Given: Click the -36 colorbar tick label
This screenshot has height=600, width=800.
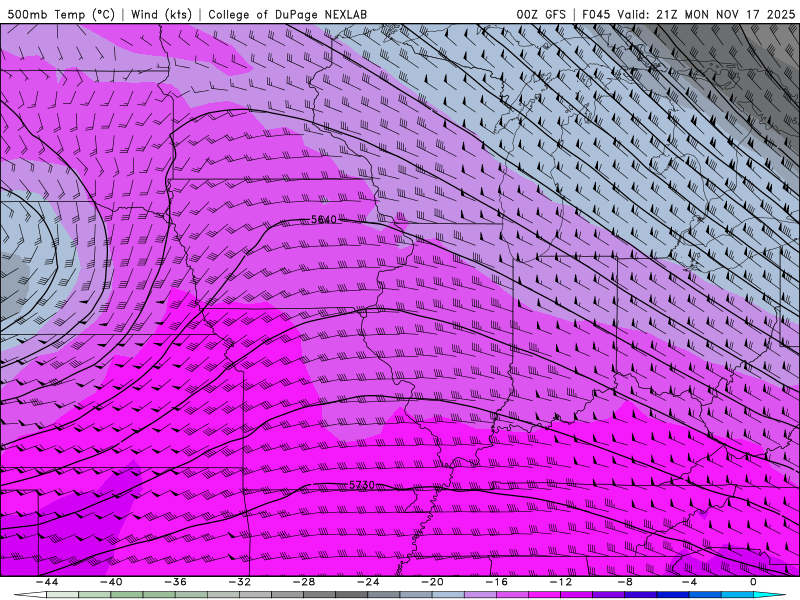Looking at the screenshot, I should 176,582.
